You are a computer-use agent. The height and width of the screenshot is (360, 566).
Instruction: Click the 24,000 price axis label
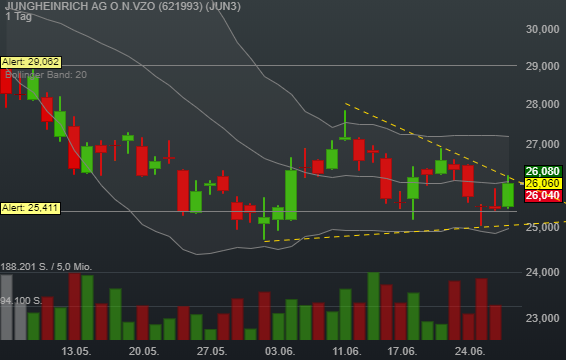point(543,272)
